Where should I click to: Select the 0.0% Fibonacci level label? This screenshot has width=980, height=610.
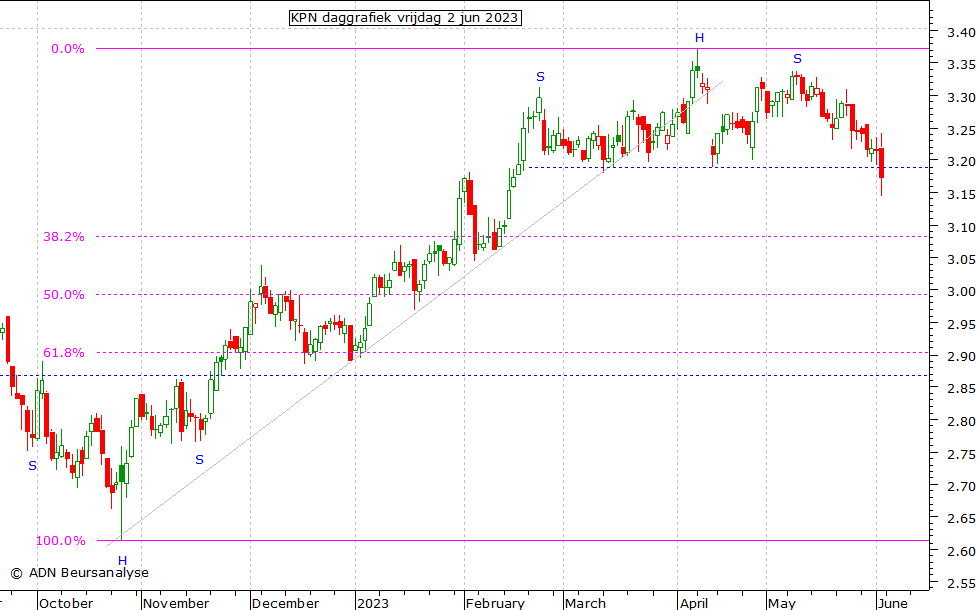[x=68, y=49]
